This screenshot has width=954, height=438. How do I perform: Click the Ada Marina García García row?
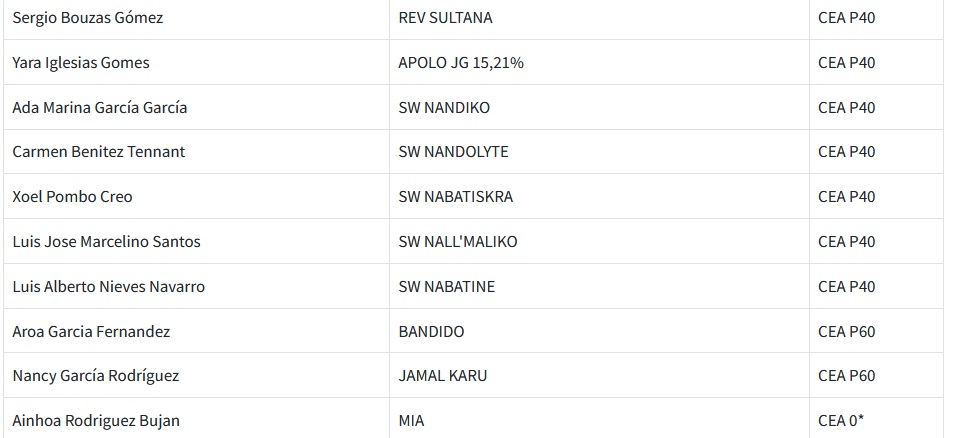click(100, 108)
